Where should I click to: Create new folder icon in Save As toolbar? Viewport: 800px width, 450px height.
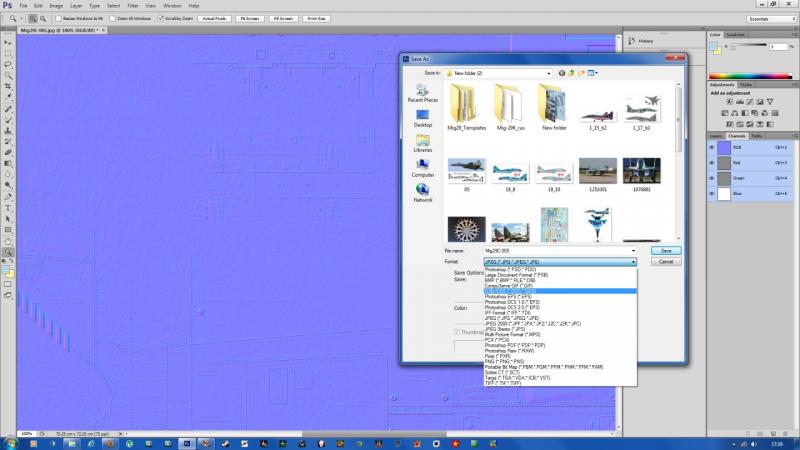581,73
